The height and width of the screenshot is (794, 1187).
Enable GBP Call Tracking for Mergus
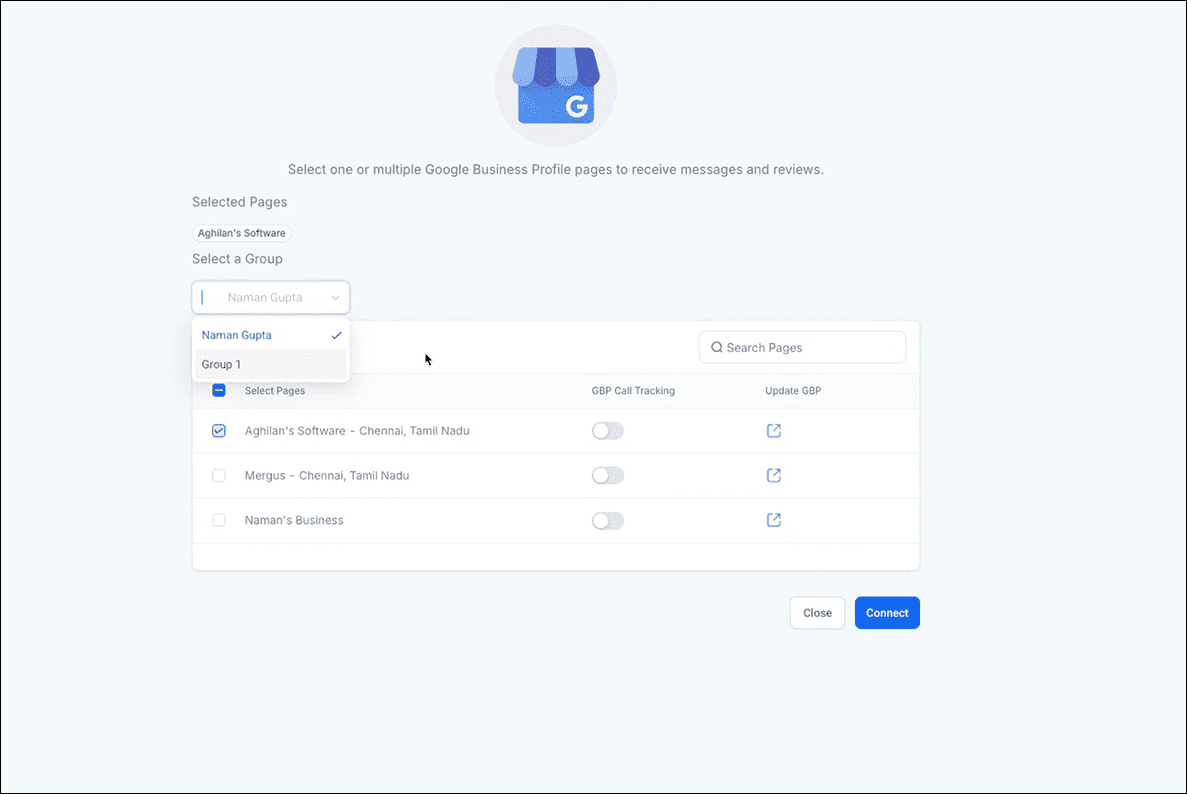(x=608, y=475)
